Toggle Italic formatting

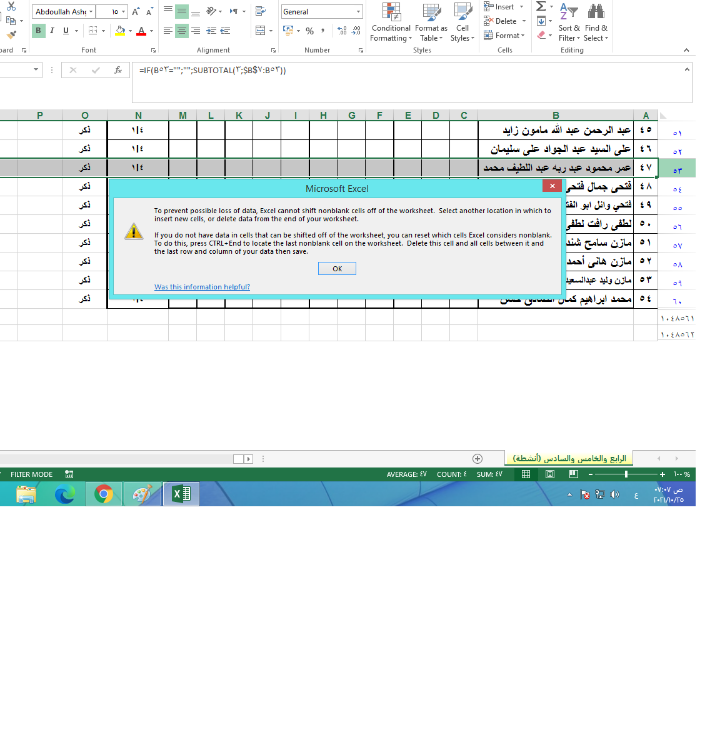click(52, 31)
